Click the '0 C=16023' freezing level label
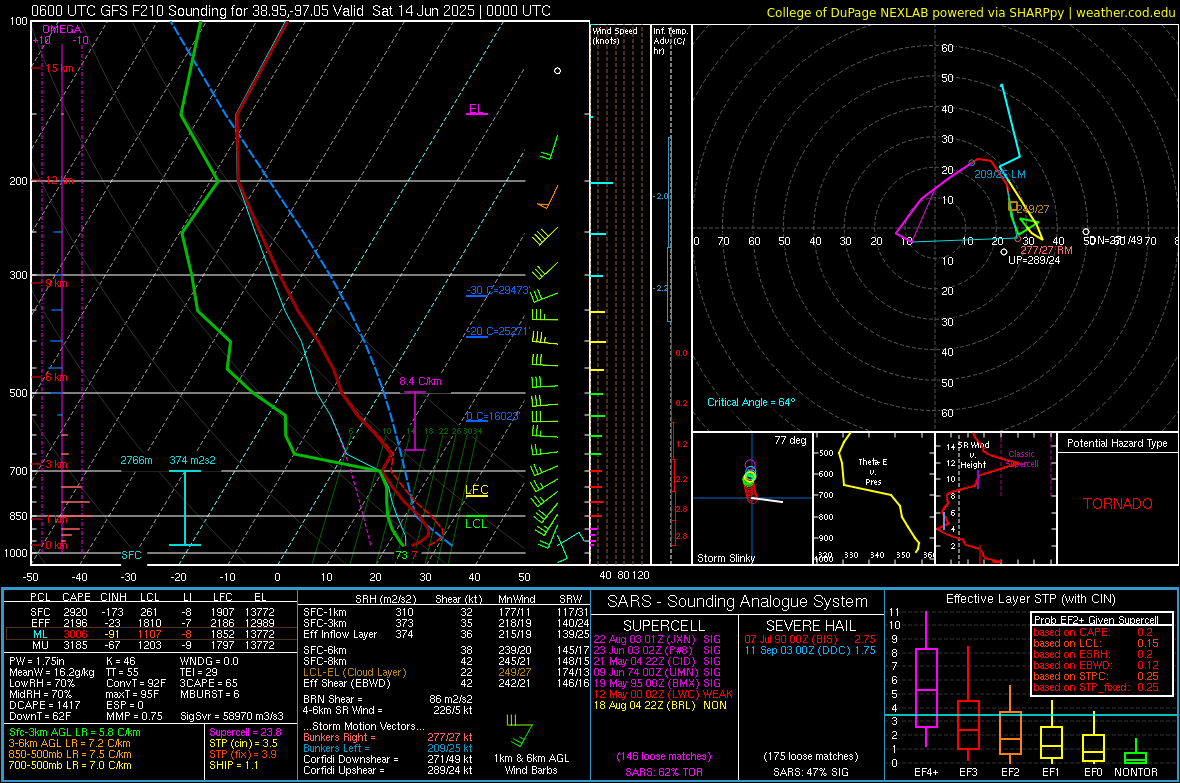 click(493, 416)
